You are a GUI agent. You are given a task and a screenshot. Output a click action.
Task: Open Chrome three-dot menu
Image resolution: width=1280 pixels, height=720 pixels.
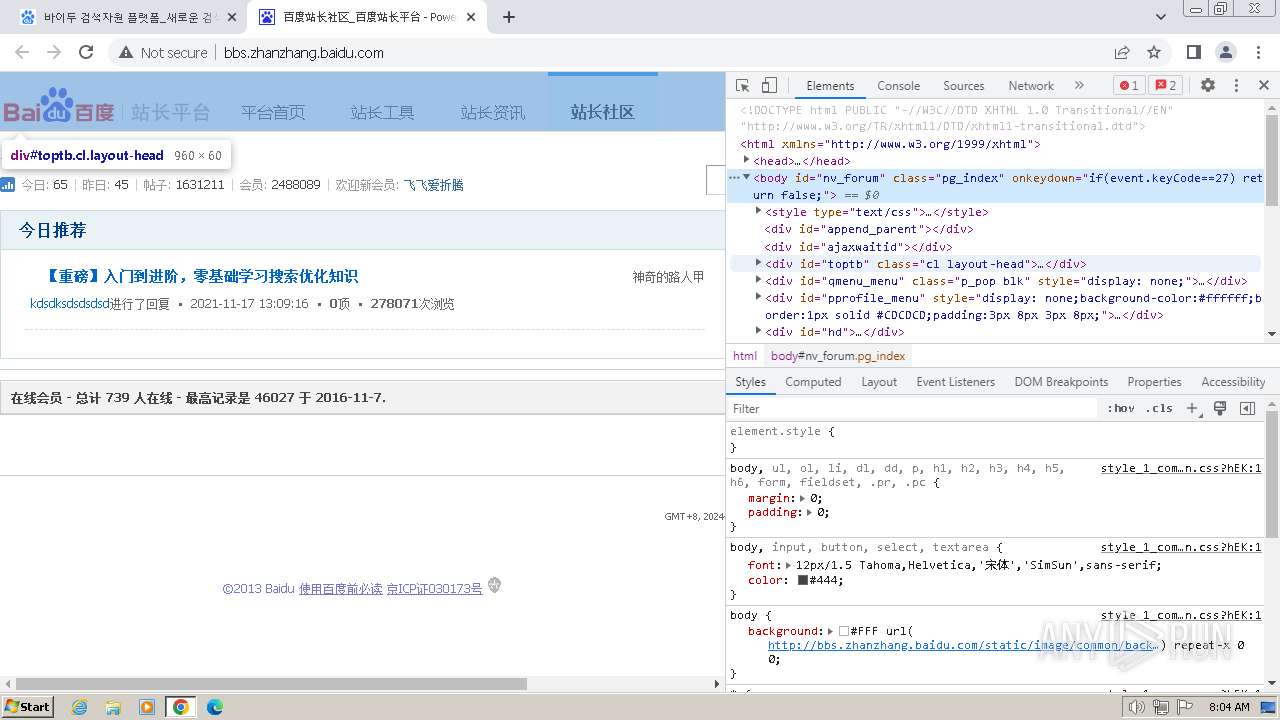(1258, 52)
